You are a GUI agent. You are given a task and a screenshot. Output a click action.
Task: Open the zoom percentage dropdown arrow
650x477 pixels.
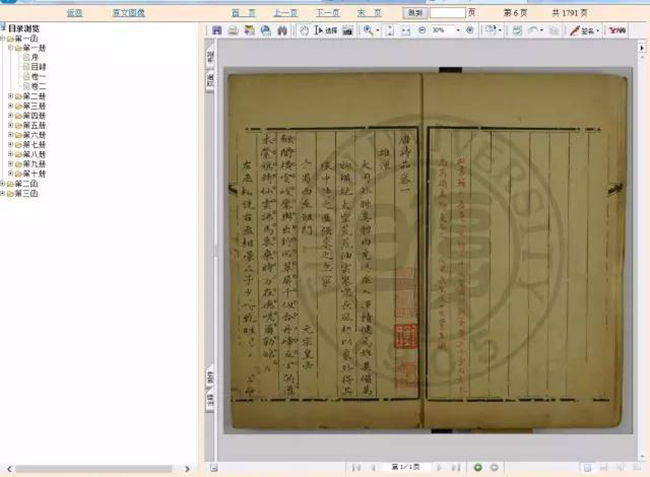[458, 30]
